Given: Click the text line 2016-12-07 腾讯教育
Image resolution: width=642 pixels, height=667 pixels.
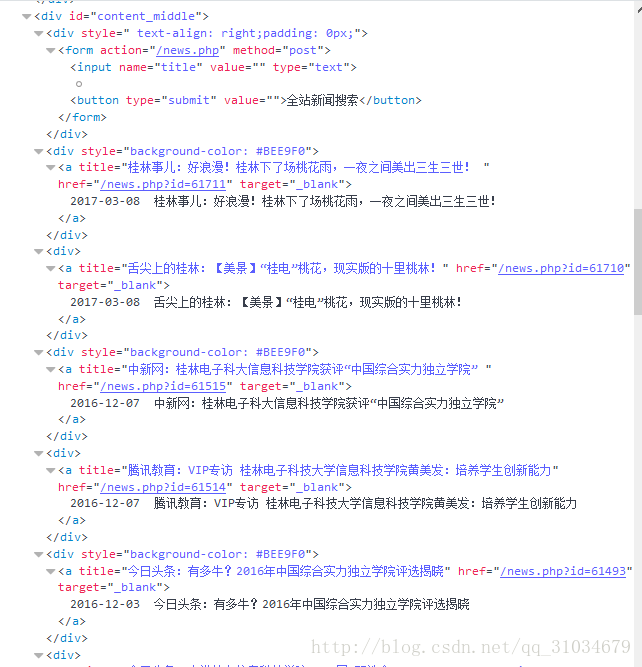Looking at the screenshot, I should [323, 504].
